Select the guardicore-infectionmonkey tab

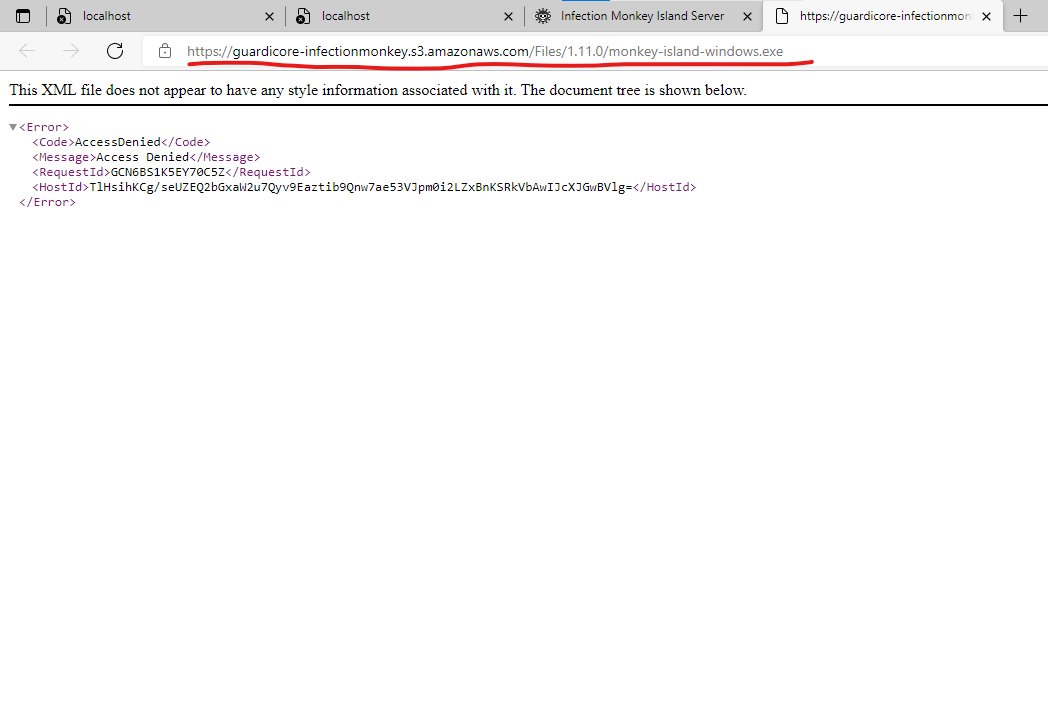pyautogui.click(x=882, y=16)
